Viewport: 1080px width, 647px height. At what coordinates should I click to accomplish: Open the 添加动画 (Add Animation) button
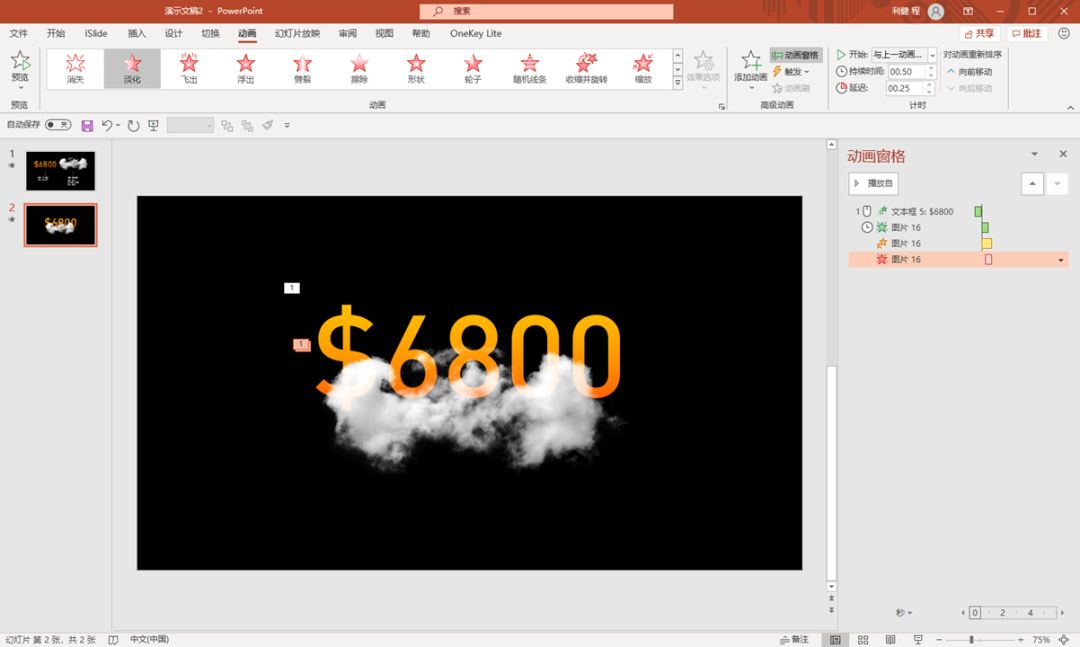tap(750, 70)
